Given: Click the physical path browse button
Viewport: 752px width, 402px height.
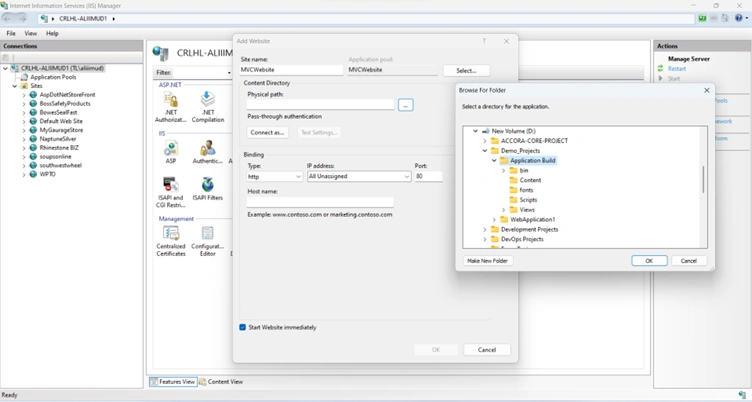Looking at the screenshot, I should pyautogui.click(x=406, y=105).
